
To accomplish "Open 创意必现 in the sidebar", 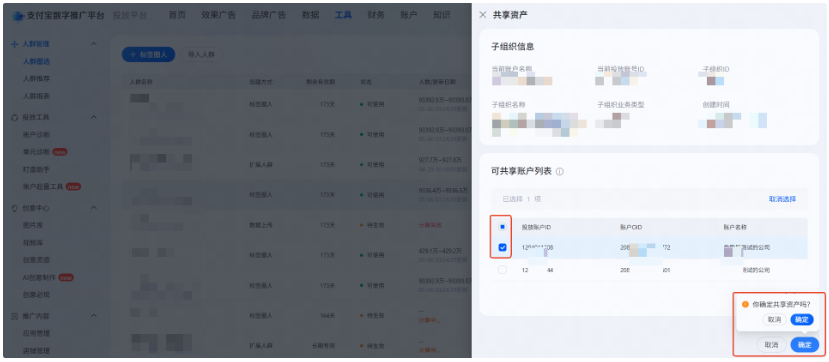I will [x=36, y=295].
